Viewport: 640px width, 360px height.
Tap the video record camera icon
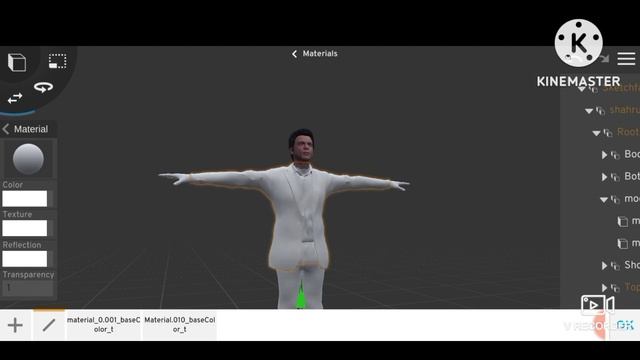coord(598,305)
